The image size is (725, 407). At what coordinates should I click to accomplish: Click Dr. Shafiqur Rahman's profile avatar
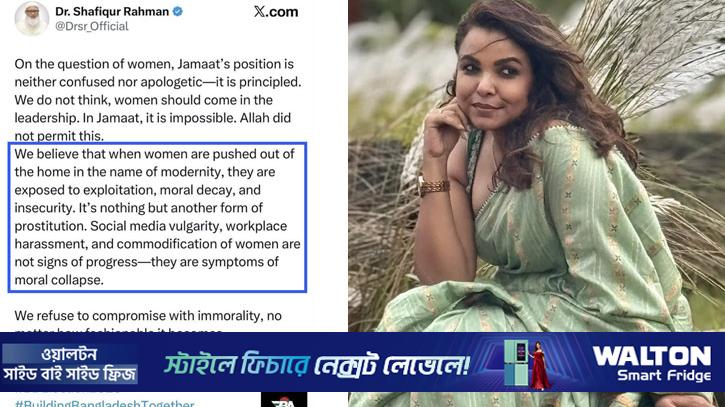pos(31,18)
